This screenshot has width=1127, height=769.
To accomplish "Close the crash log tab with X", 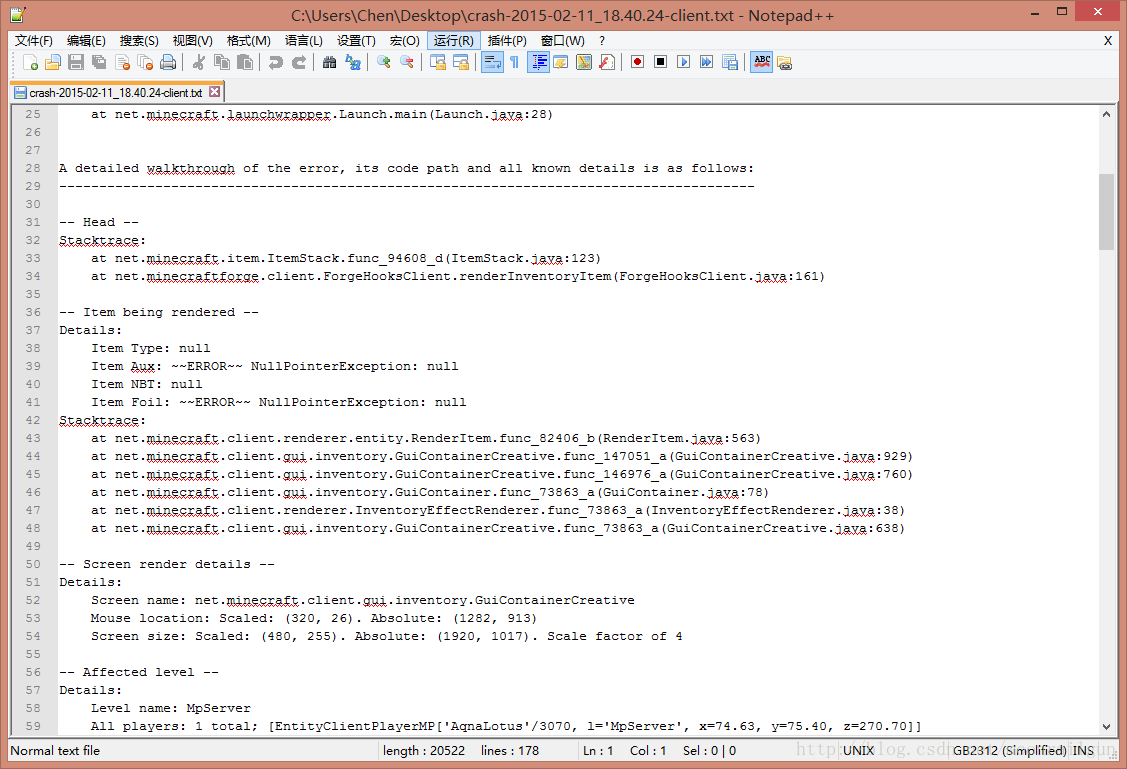I will [x=214, y=92].
